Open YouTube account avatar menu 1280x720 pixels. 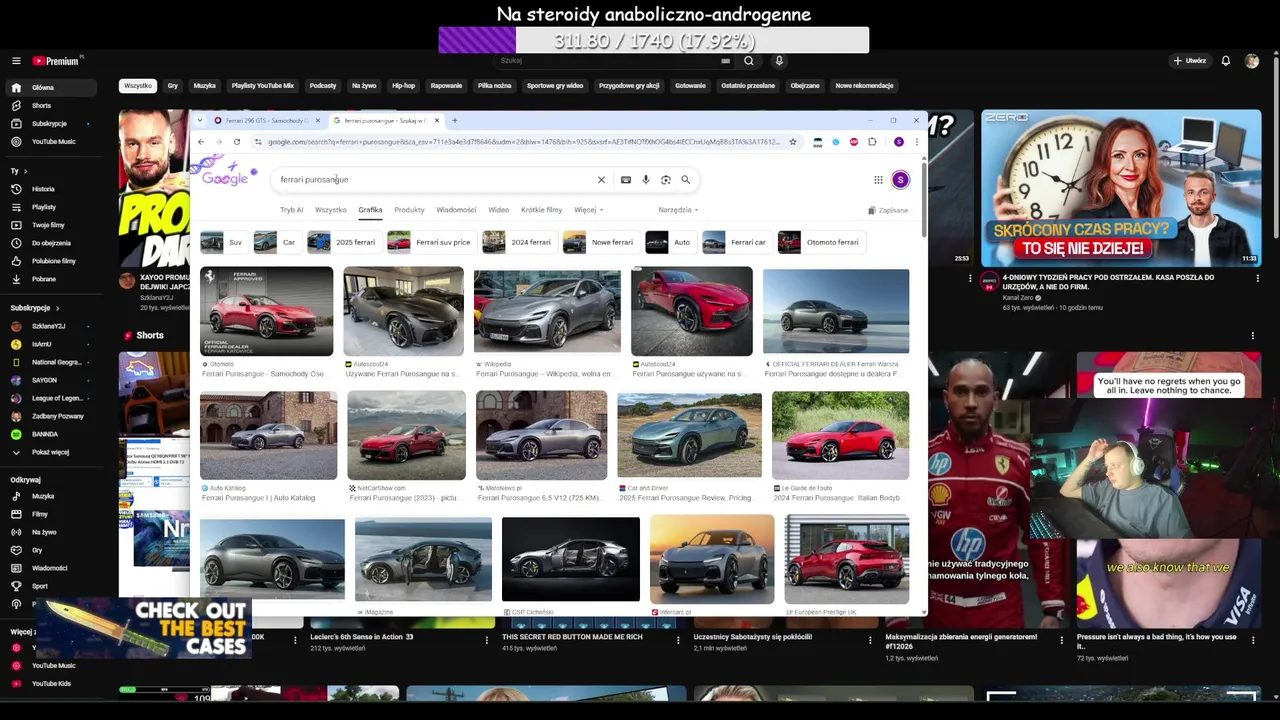pos(1252,61)
